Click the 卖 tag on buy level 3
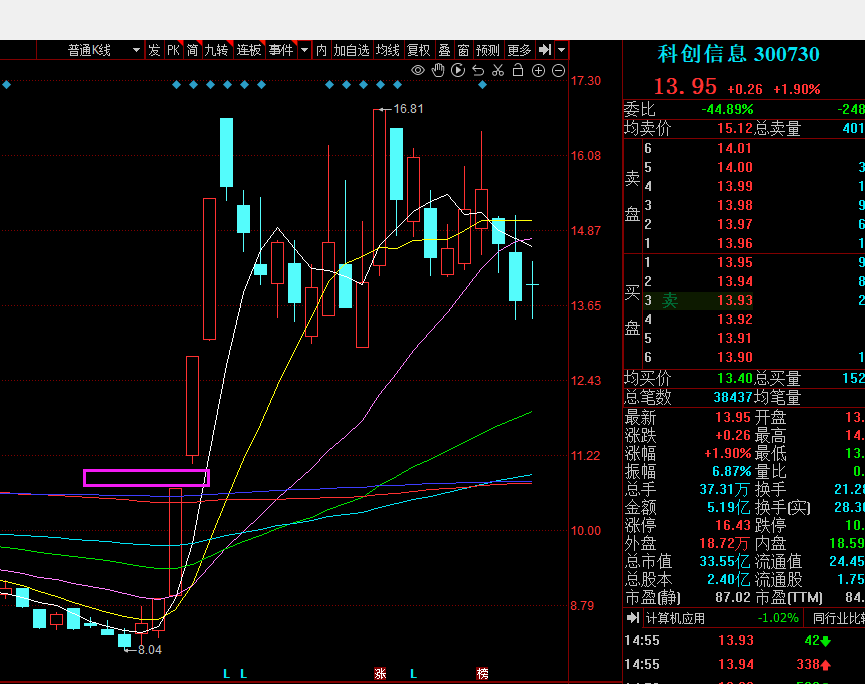The height and width of the screenshot is (684, 865). pyautogui.click(x=670, y=300)
